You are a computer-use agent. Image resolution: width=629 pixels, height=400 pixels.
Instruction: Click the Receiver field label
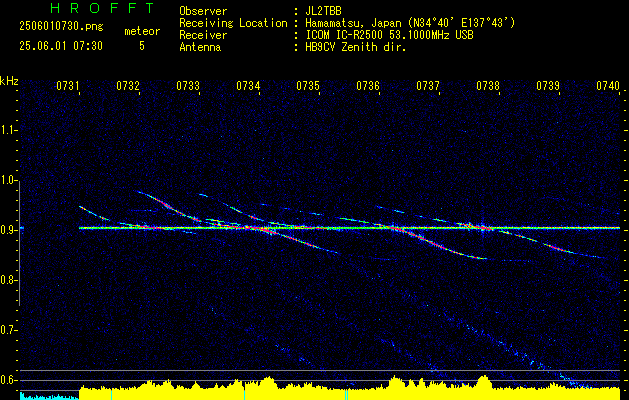(x=203, y=35)
